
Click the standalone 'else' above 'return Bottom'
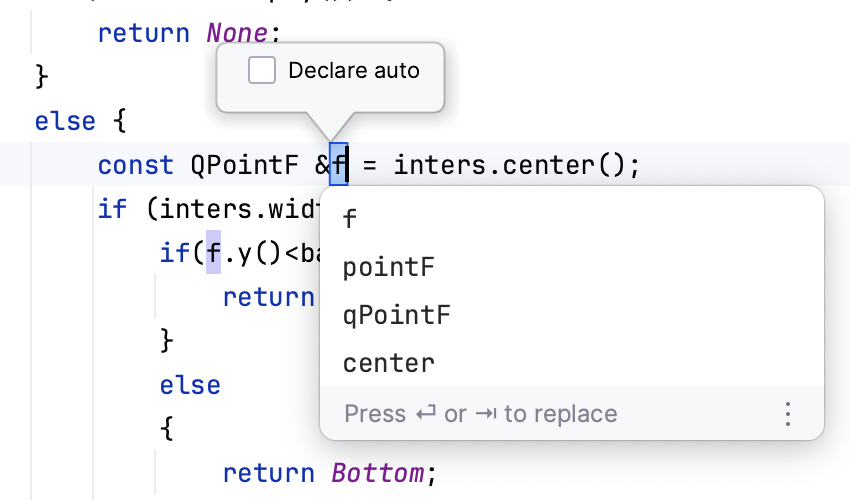[190, 385]
